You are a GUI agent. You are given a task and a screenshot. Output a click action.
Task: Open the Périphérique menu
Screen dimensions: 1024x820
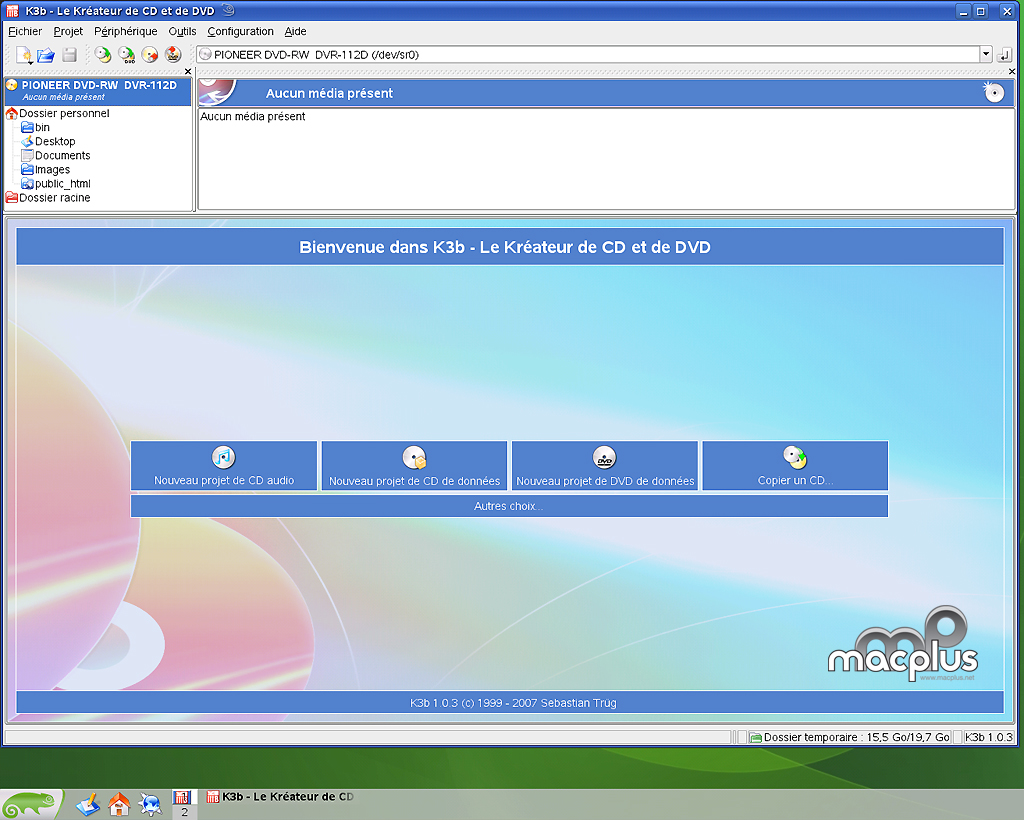click(x=125, y=31)
